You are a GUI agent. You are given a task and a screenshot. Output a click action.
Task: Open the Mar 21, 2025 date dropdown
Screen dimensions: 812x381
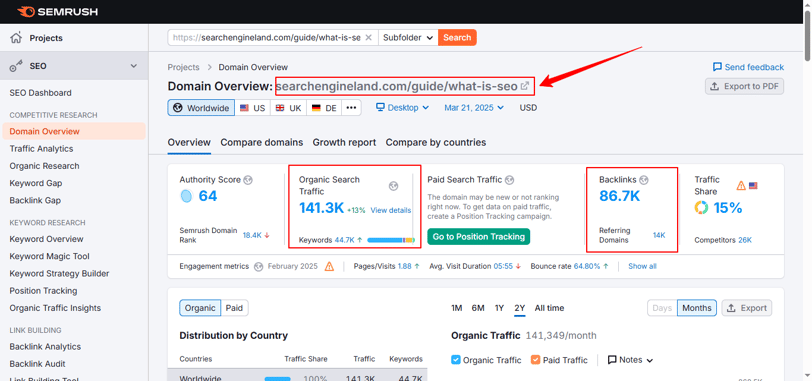(x=474, y=108)
